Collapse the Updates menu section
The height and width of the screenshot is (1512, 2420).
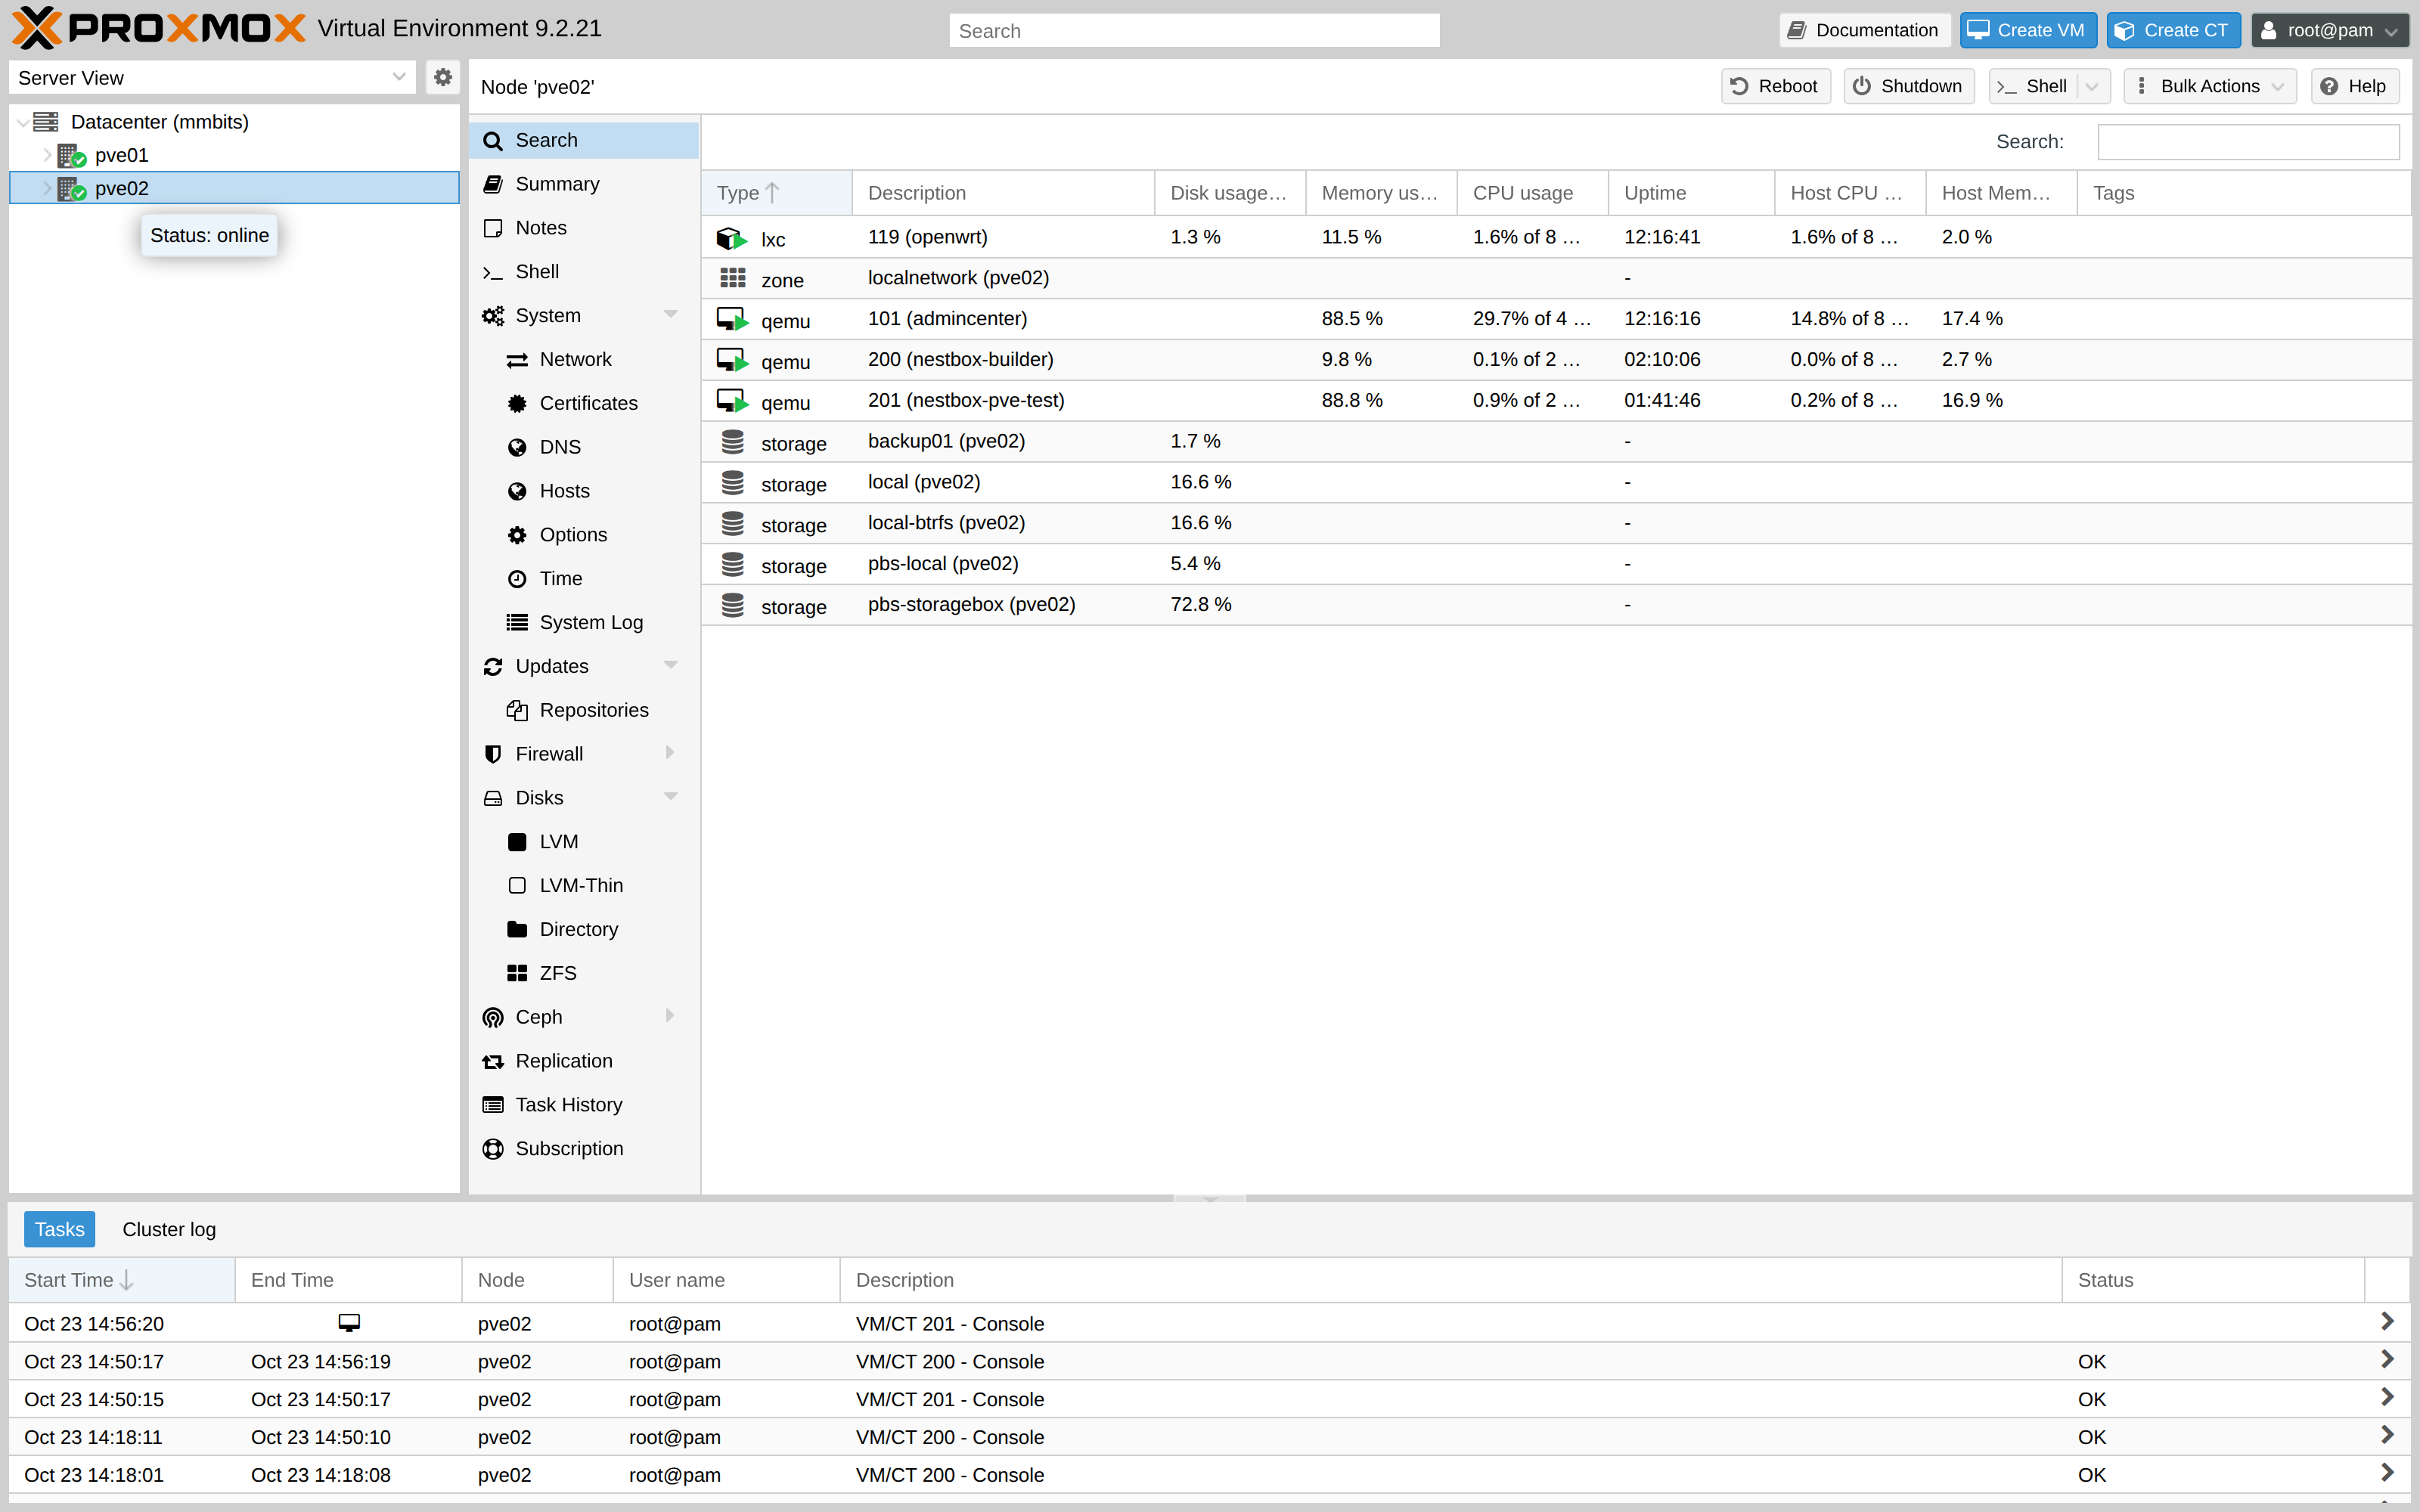(671, 666)
